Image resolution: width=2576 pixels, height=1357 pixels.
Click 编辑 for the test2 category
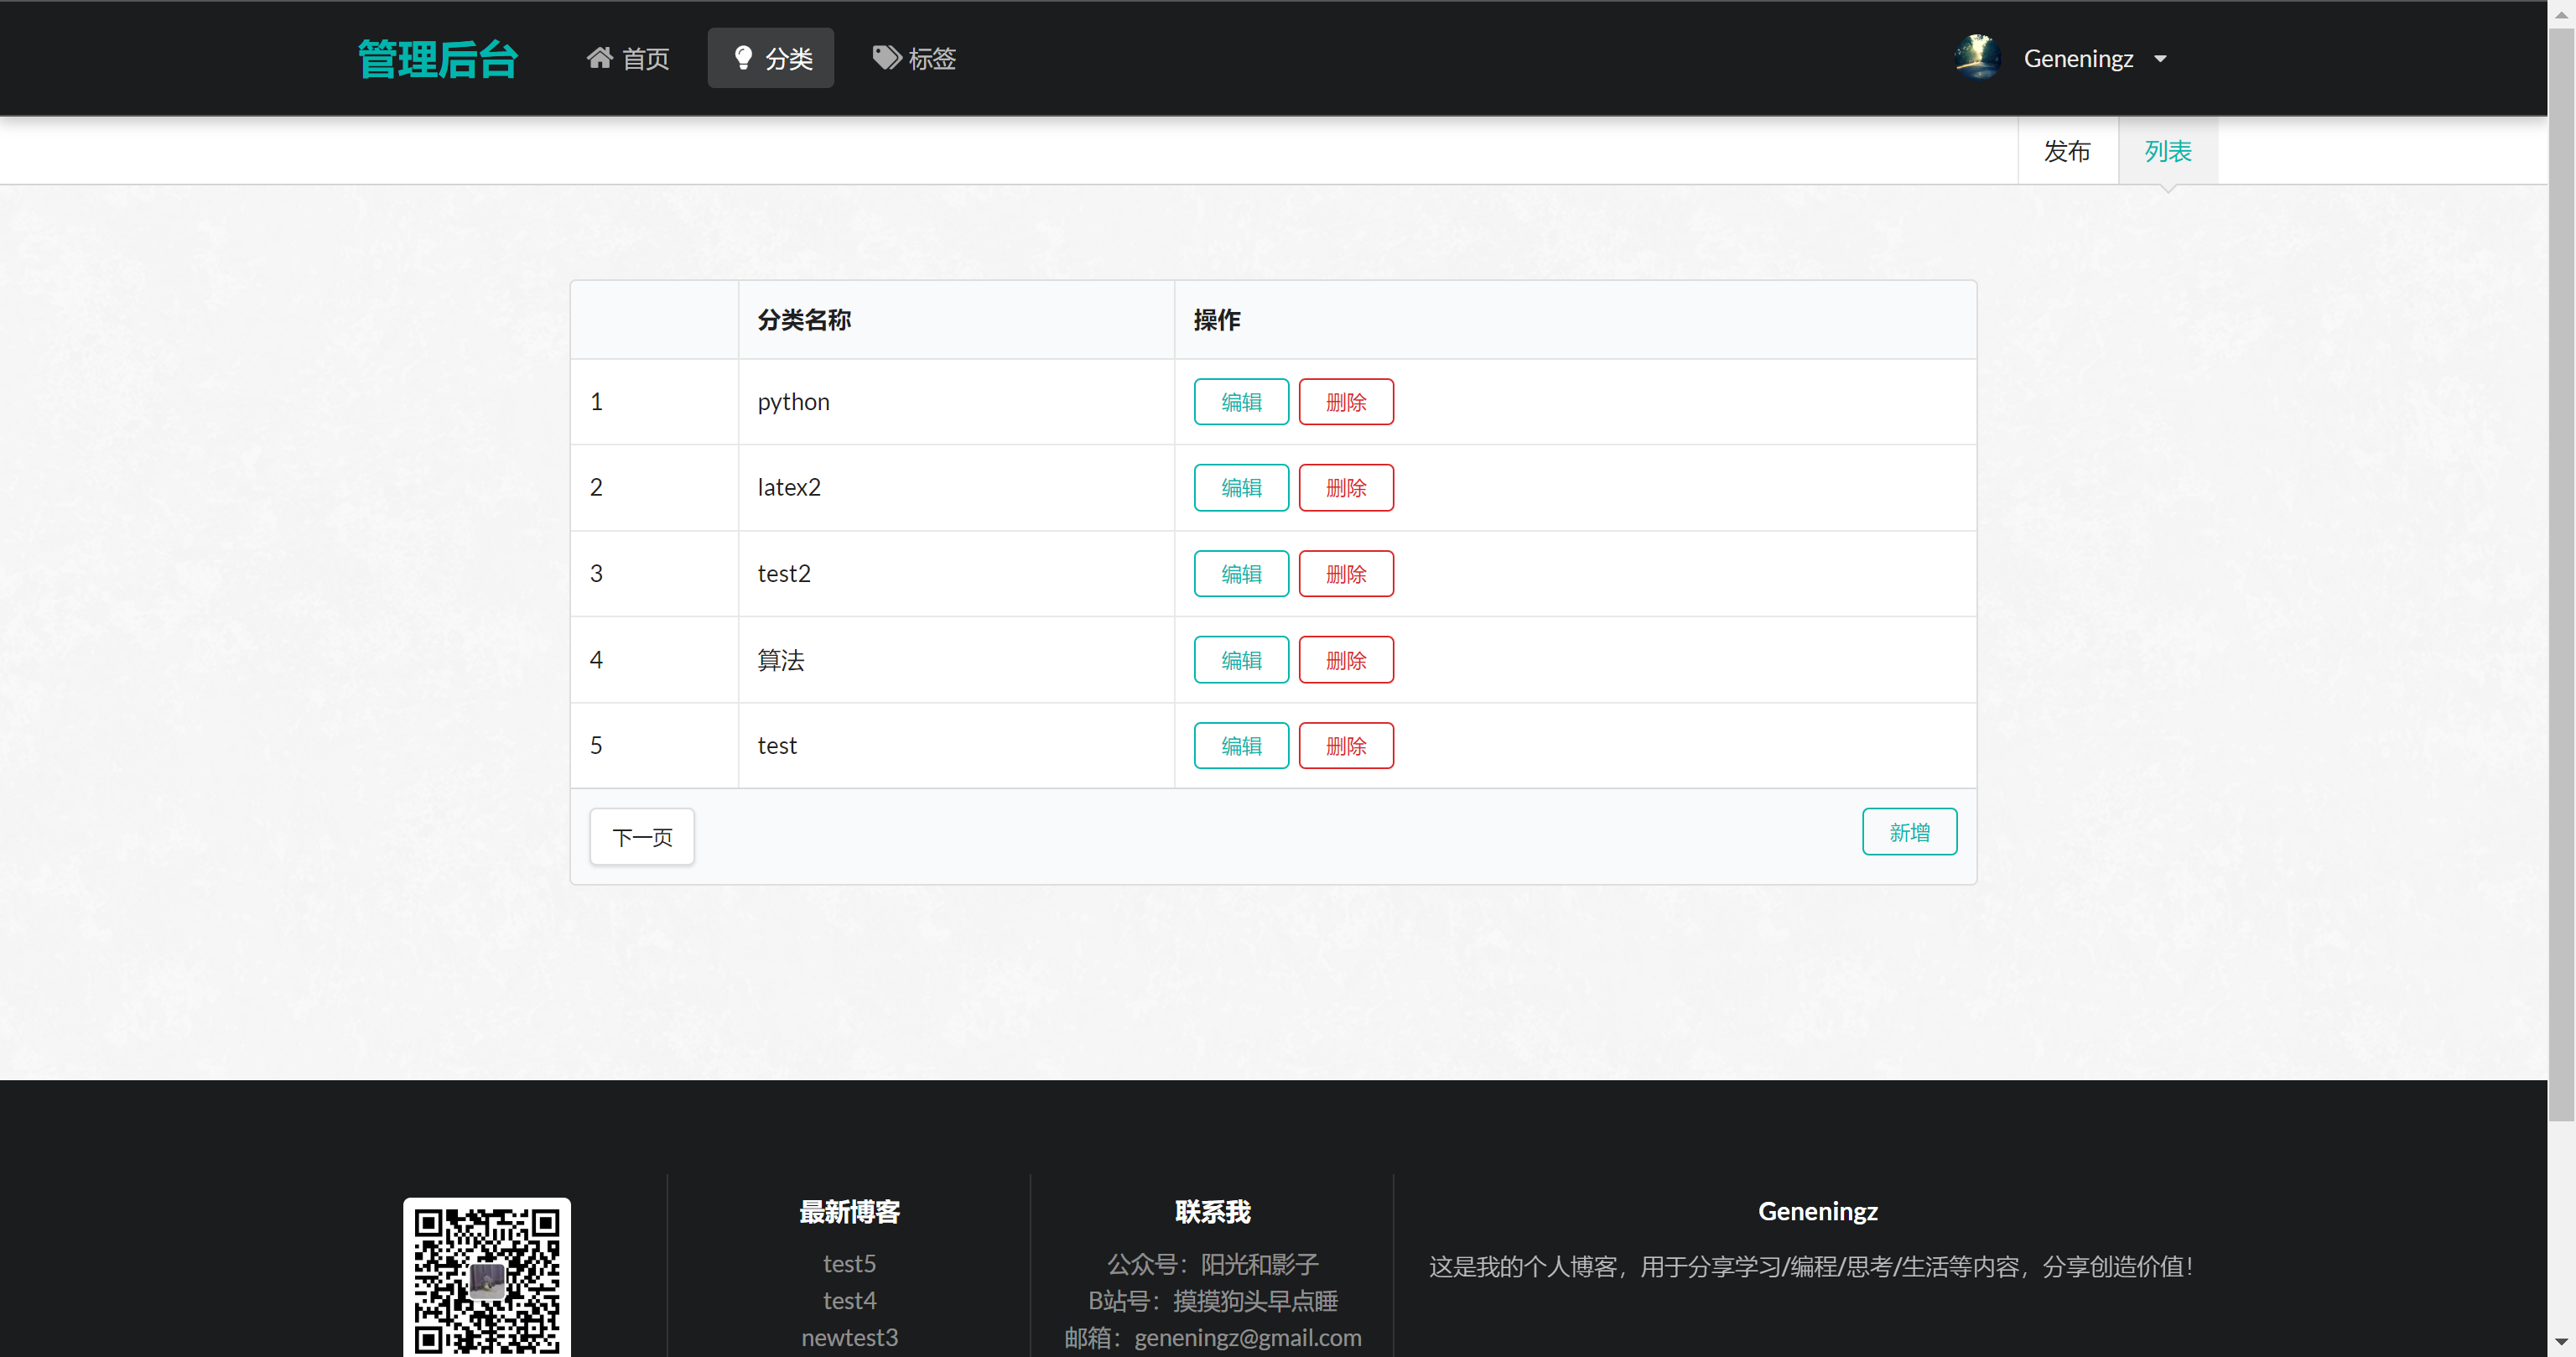[1240, 573]
